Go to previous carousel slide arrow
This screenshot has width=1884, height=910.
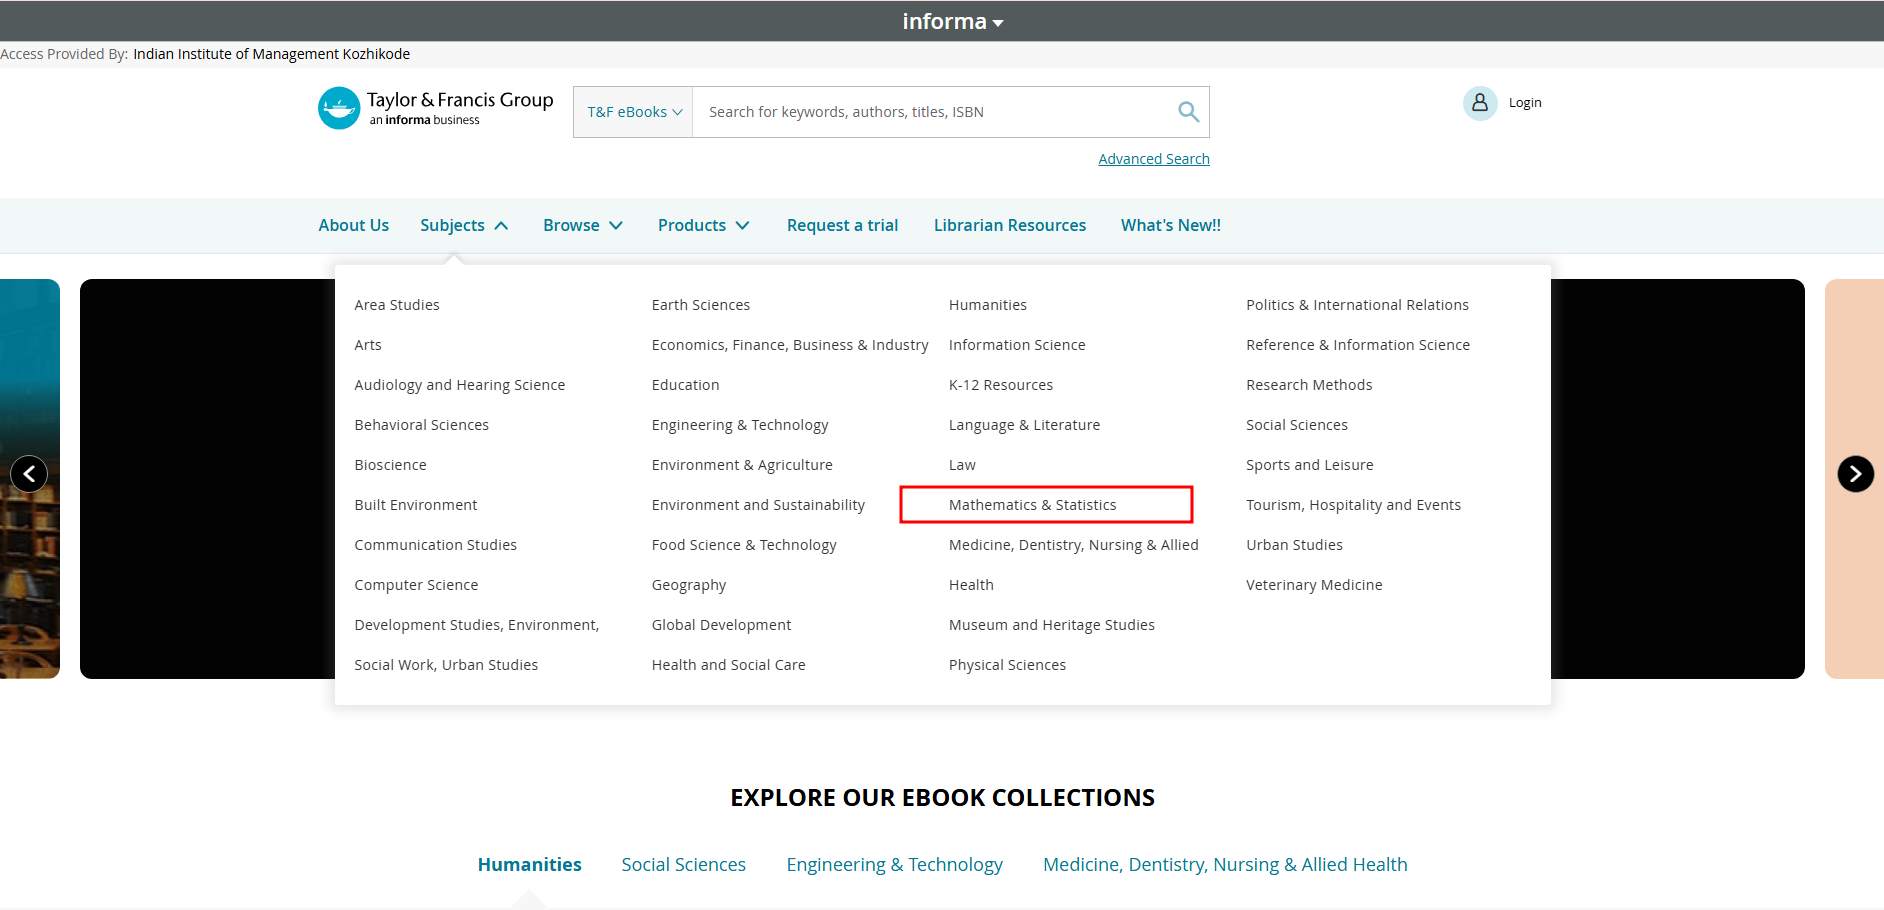(x=29, y=474)
